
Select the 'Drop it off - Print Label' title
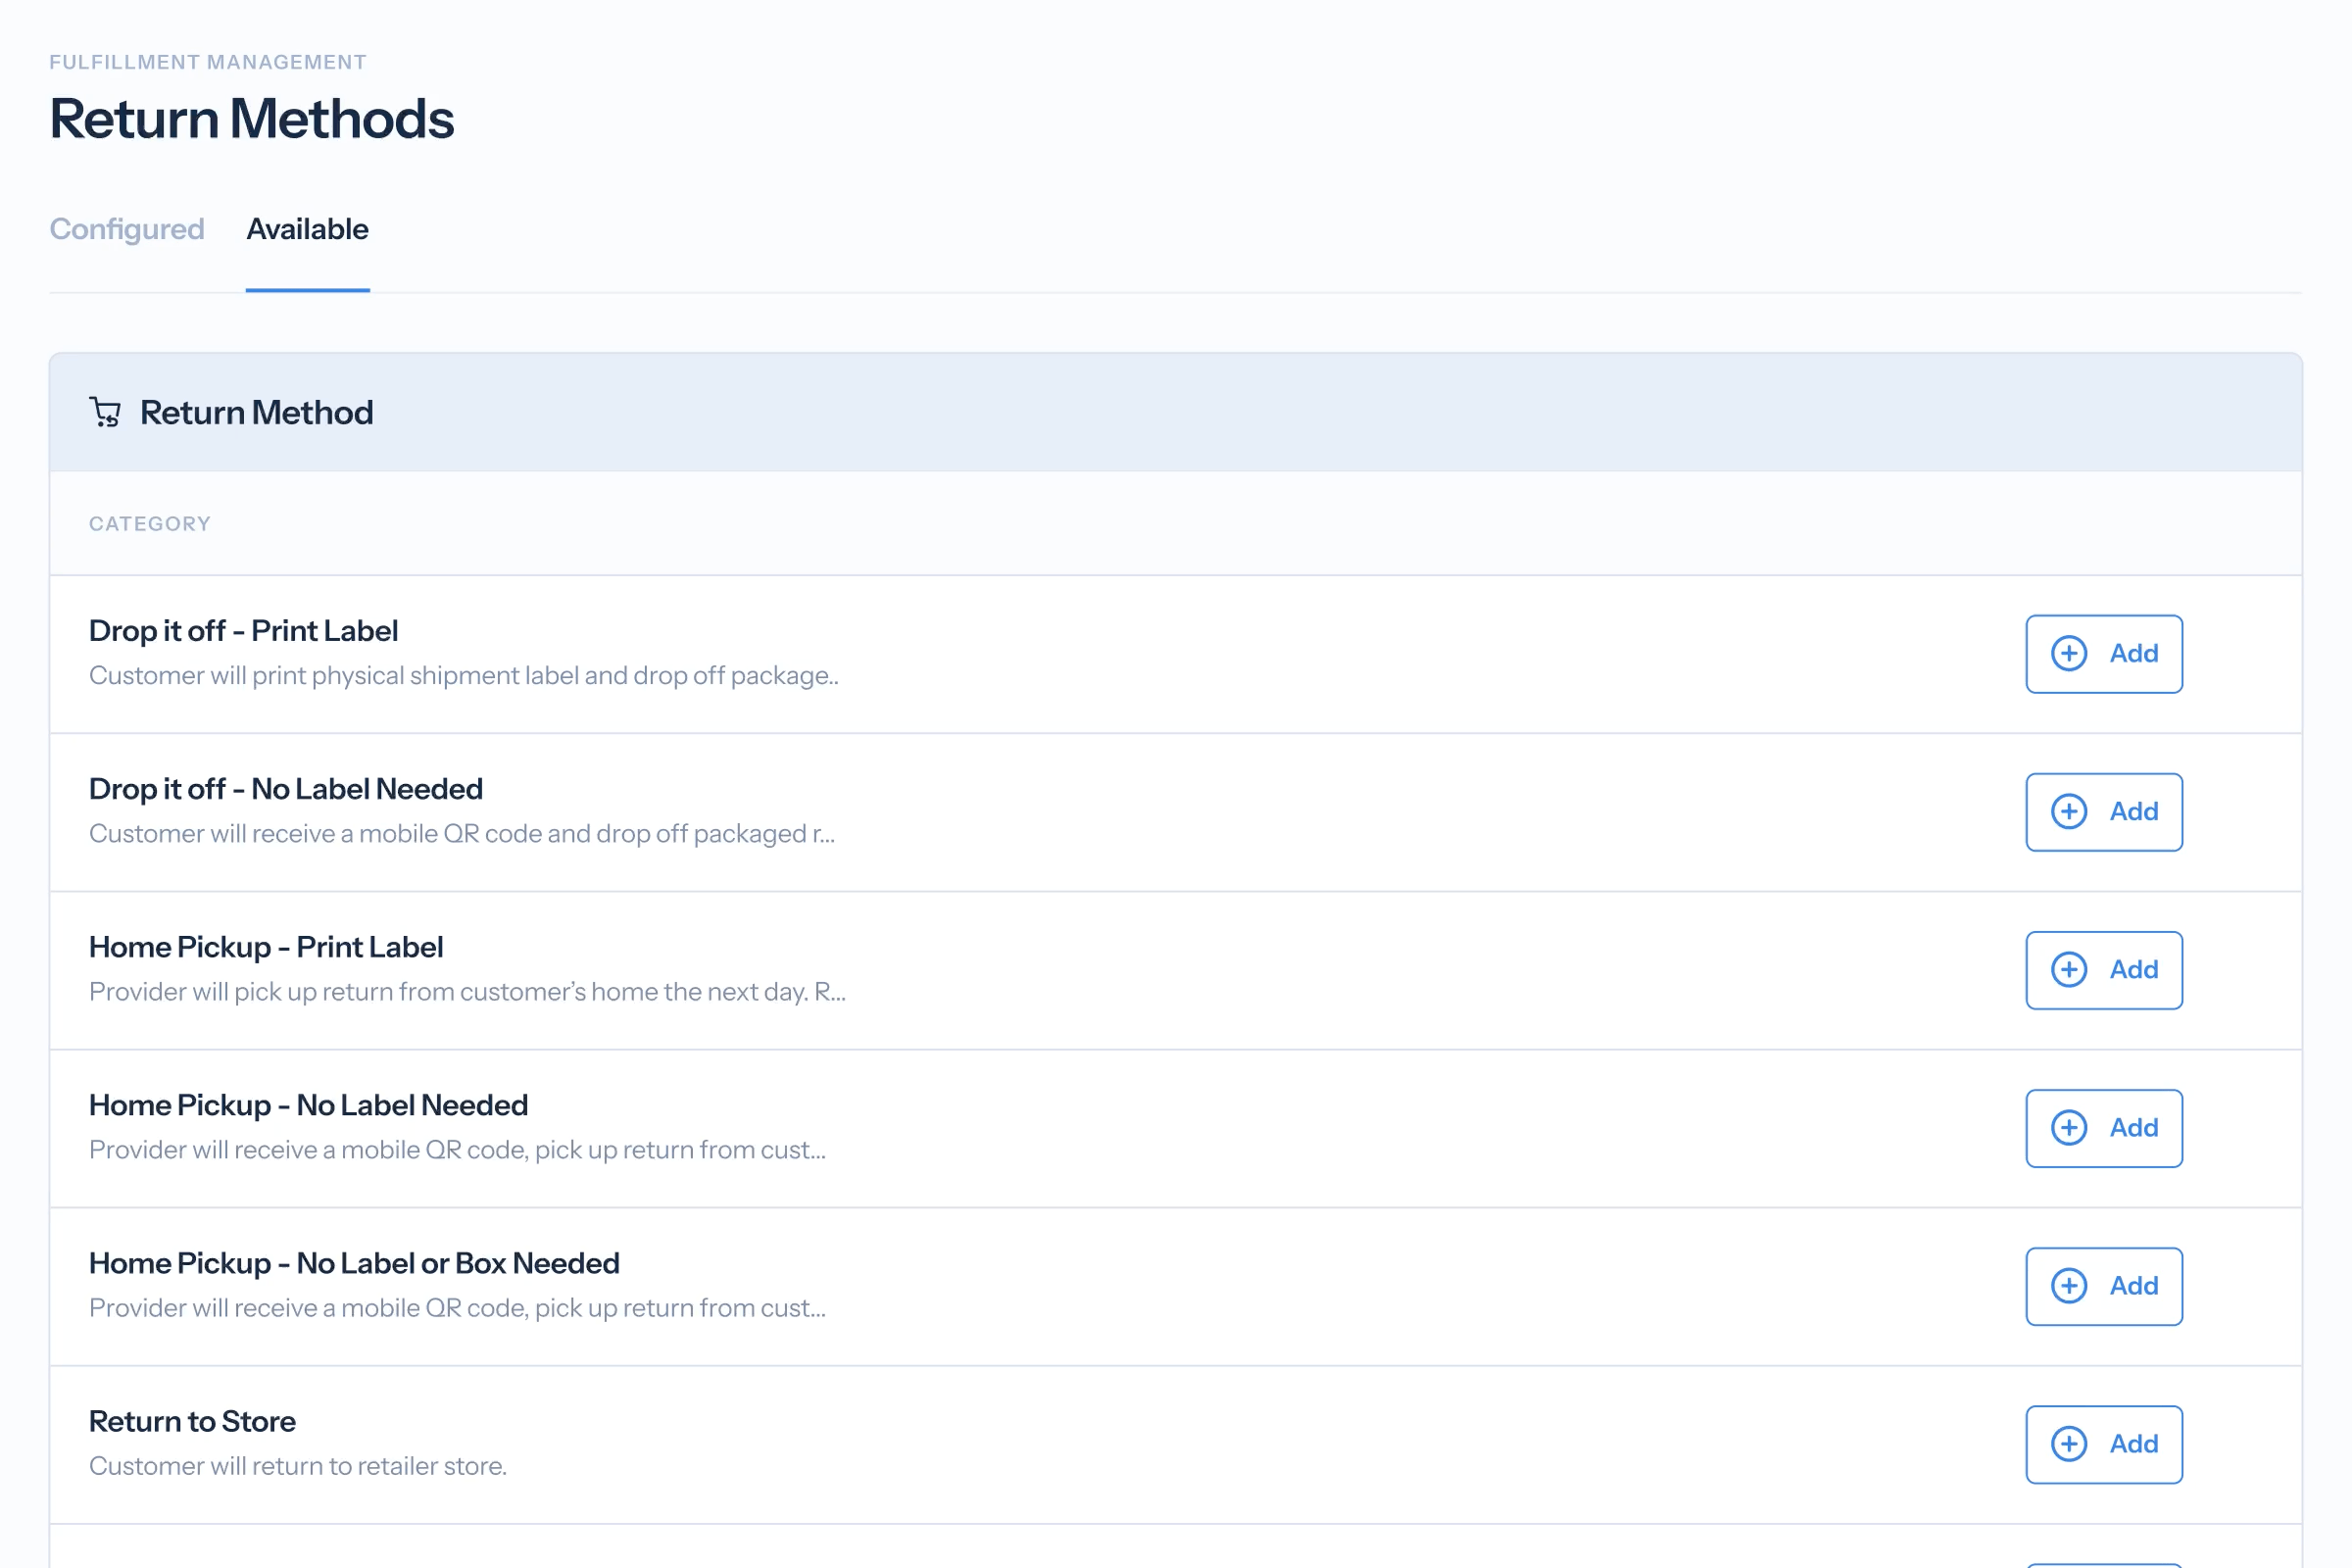[x=243, y=631]
